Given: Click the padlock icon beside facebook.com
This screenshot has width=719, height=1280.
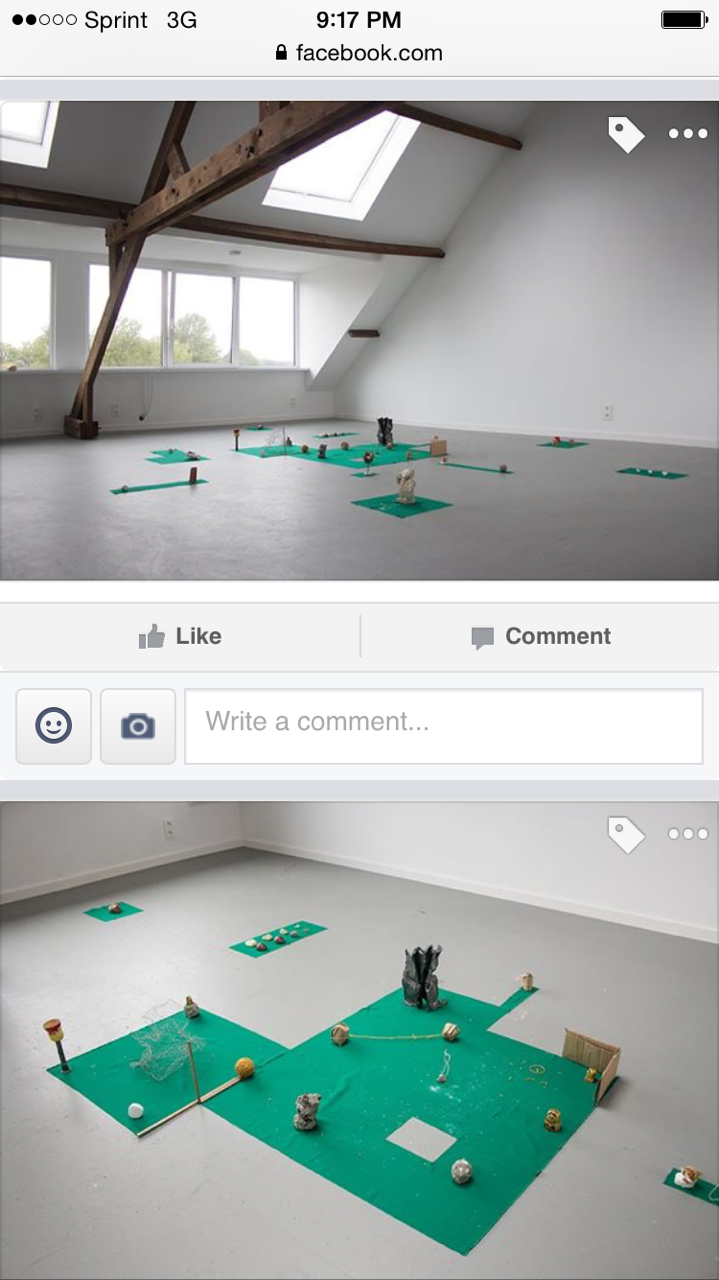Looking at the screenshot, I should click(282, 53).
